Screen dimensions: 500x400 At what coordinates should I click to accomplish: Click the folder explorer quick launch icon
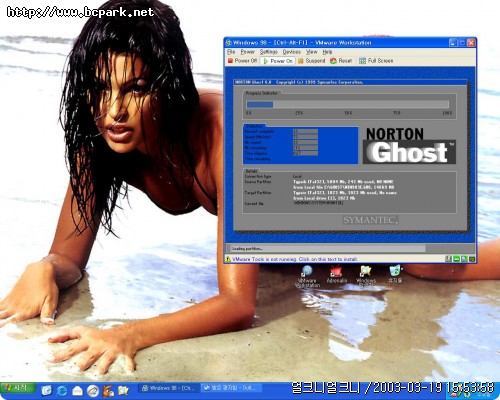123,390
